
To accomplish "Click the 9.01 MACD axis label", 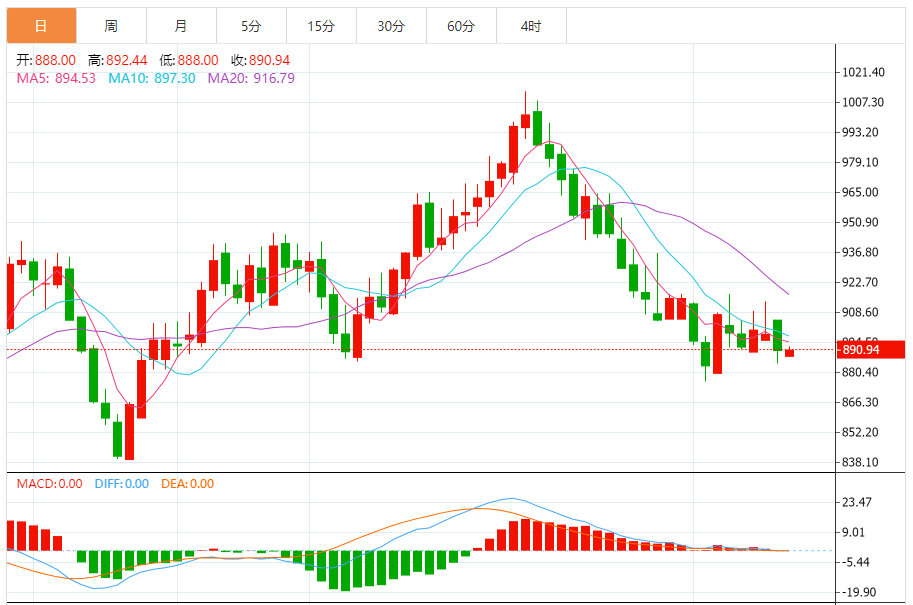I will [854, 532].
